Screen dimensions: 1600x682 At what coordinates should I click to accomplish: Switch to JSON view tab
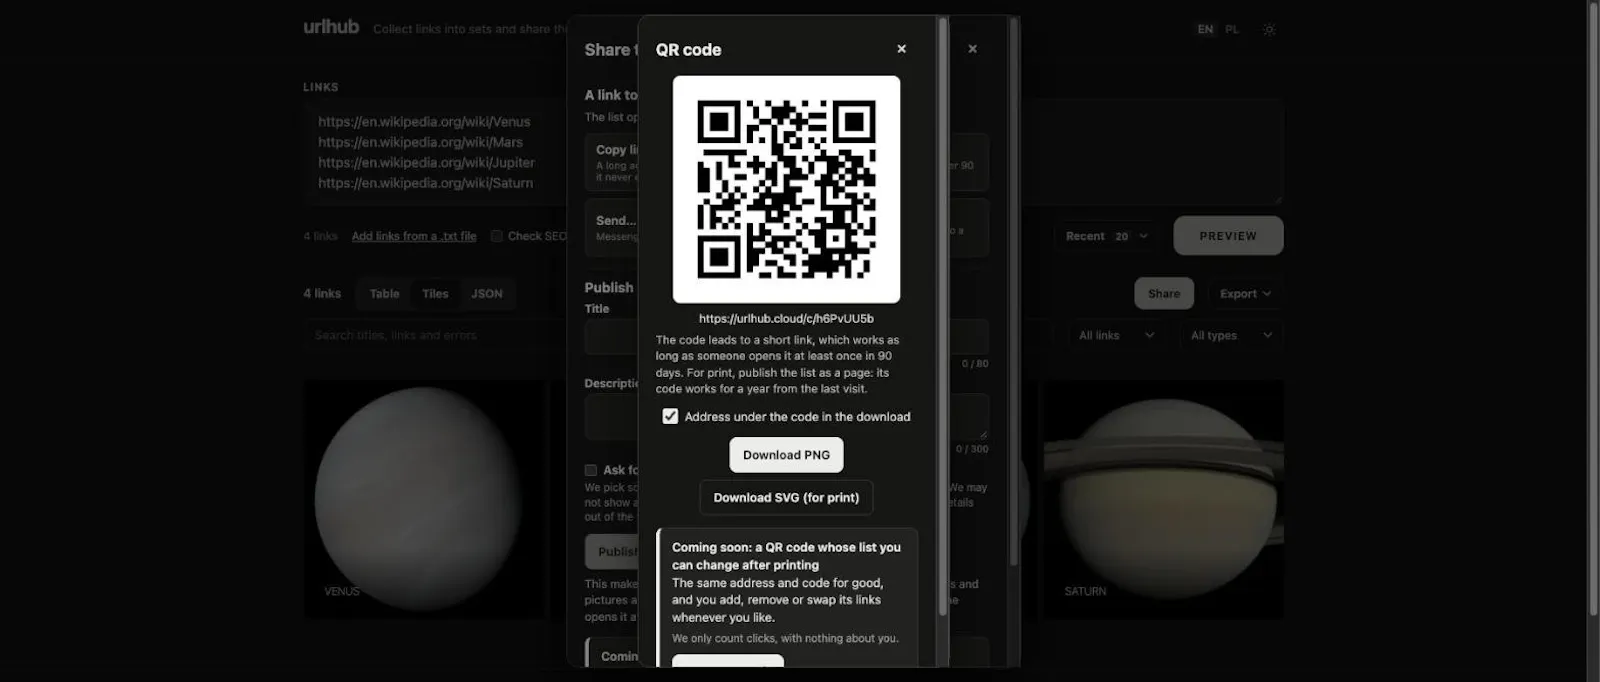tap(487, 293)
